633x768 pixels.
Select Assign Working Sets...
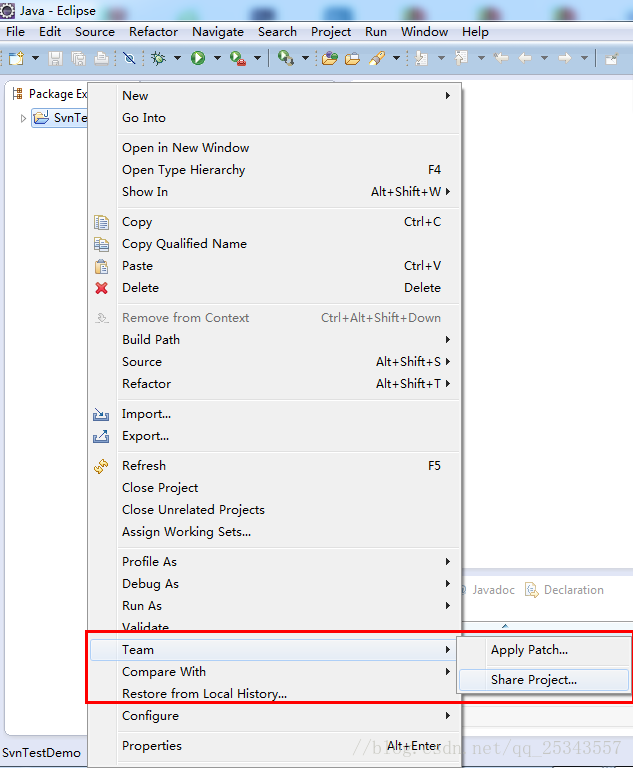(x=274, y=532)
